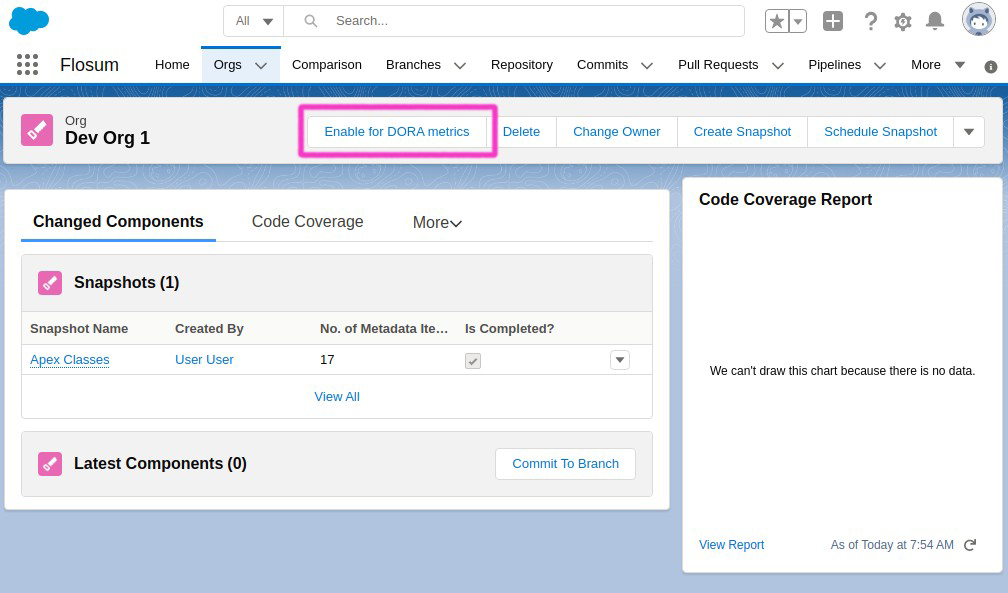Viewport: 1008px width, 593px height.
Task: Focus the global search field
Action: [530, 21]
